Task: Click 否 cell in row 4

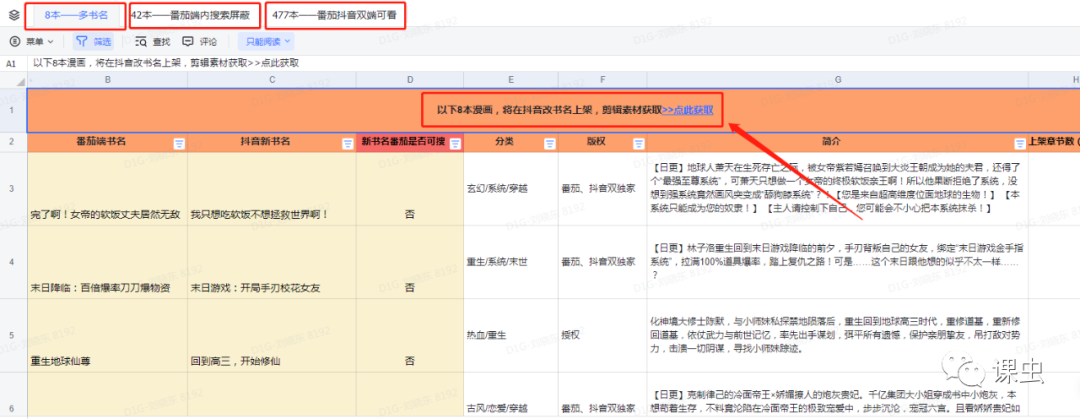Action: coord(410,262)
